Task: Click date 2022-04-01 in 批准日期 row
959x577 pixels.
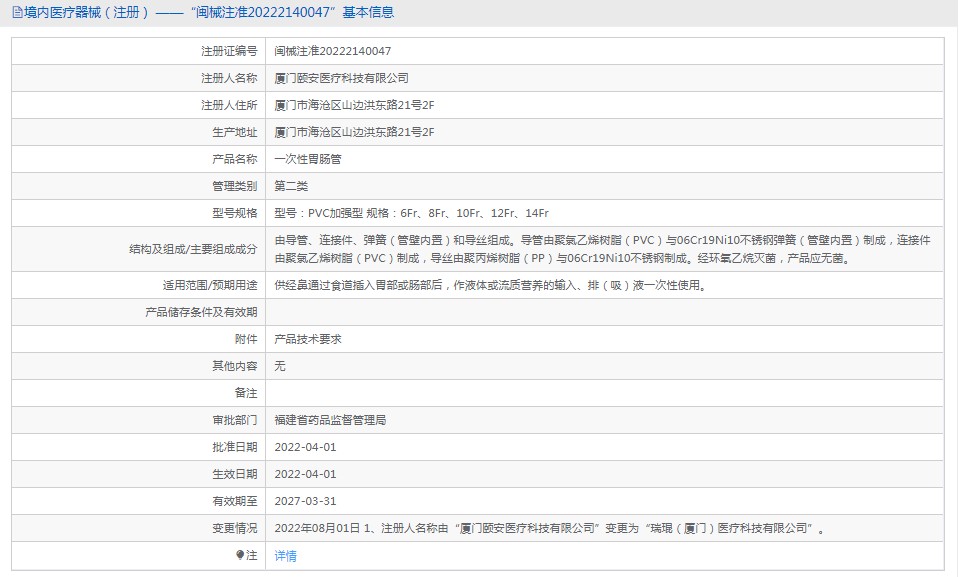Action: tap(305, 447)
